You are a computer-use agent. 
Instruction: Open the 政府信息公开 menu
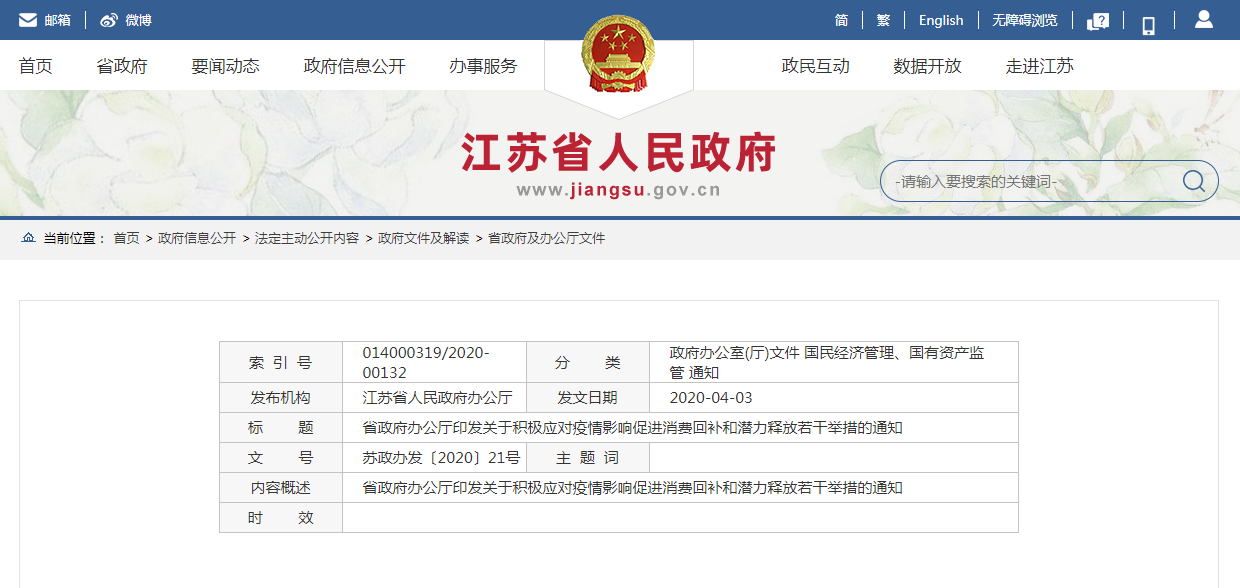coord(354,66)
